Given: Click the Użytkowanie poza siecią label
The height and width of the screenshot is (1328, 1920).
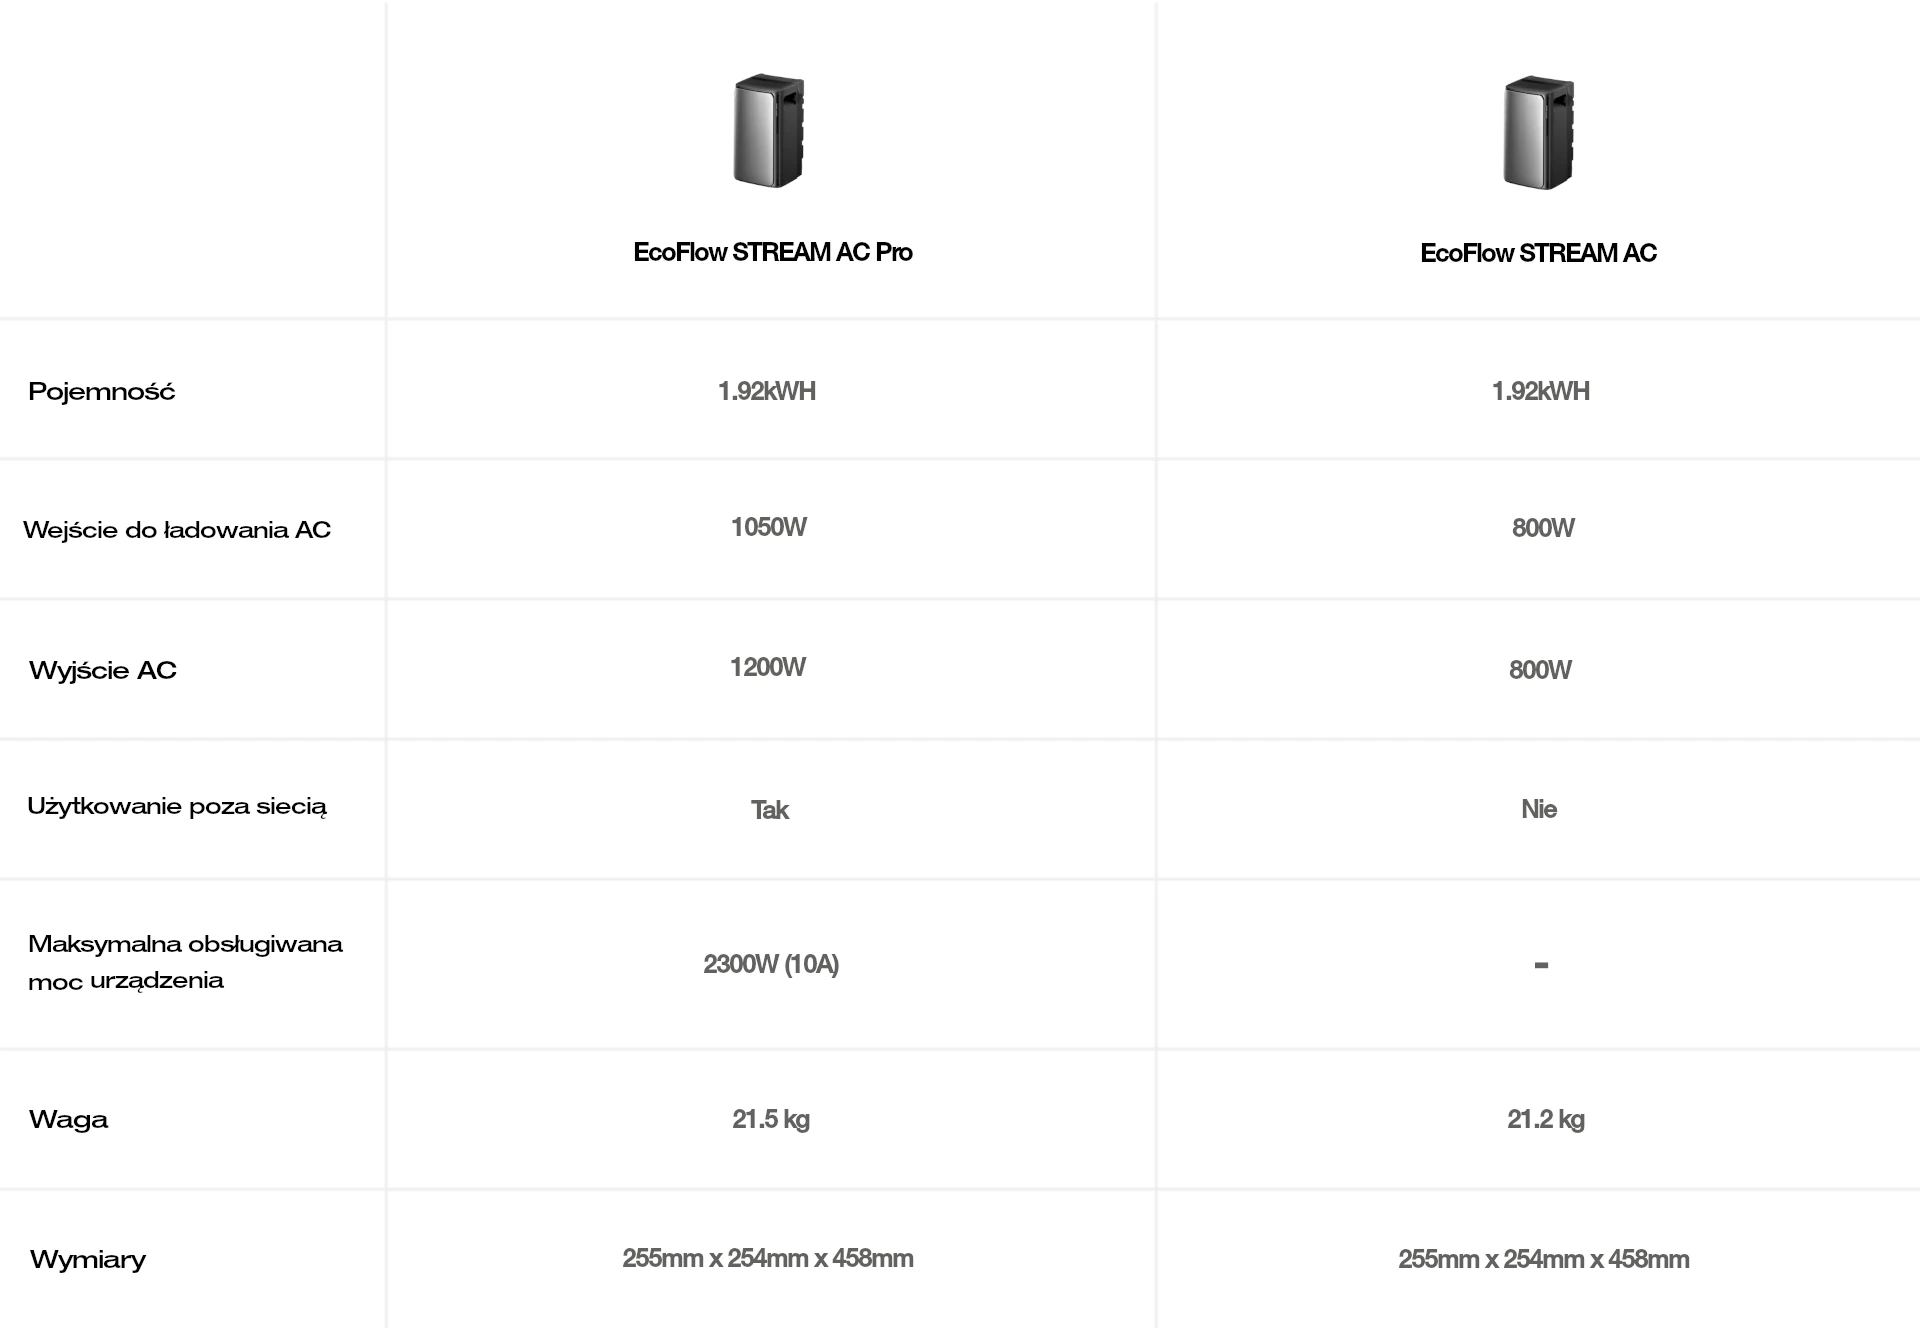Looking at the screenshot, I should (177, 807).
